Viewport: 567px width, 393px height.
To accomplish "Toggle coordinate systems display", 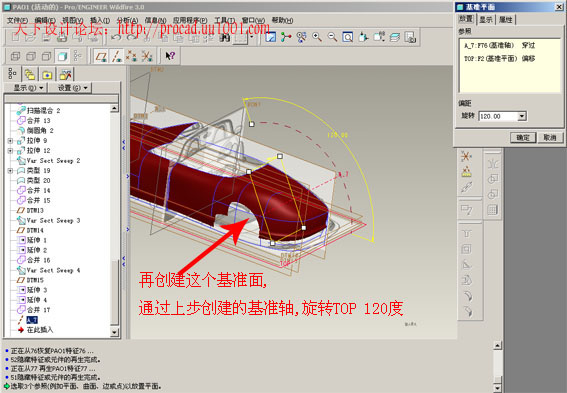I will click(146, 56).
